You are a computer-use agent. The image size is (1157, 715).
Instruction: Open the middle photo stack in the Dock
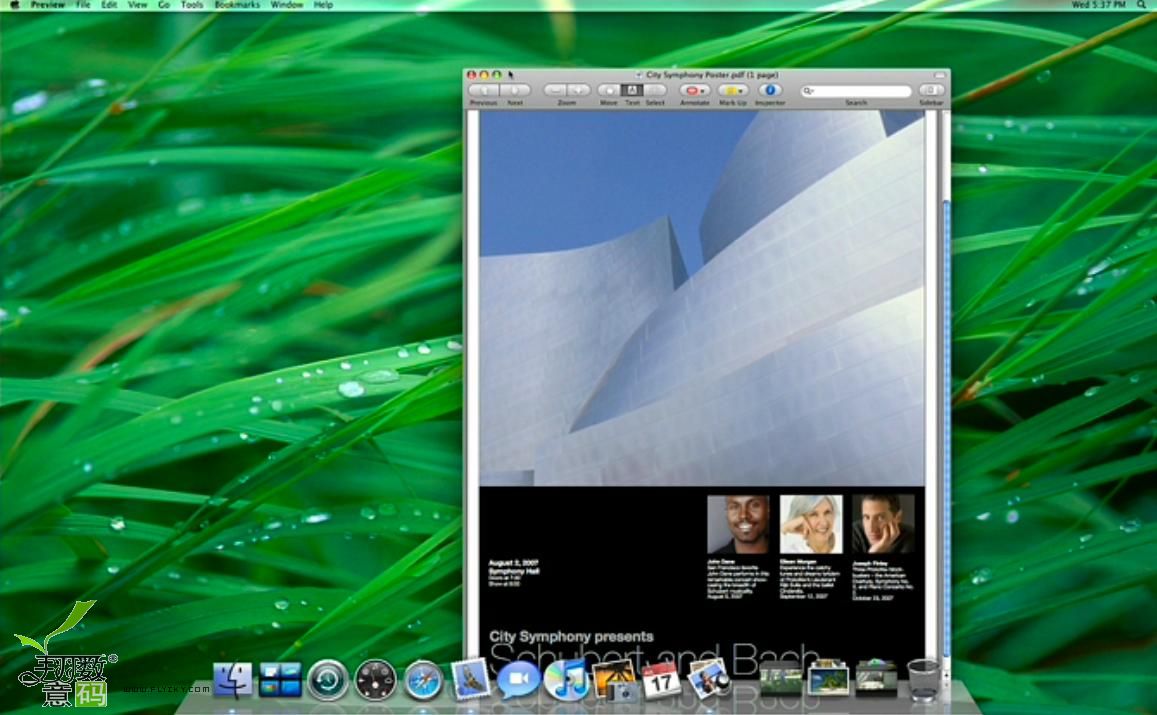pyautogui.click(x=829, y=679)
